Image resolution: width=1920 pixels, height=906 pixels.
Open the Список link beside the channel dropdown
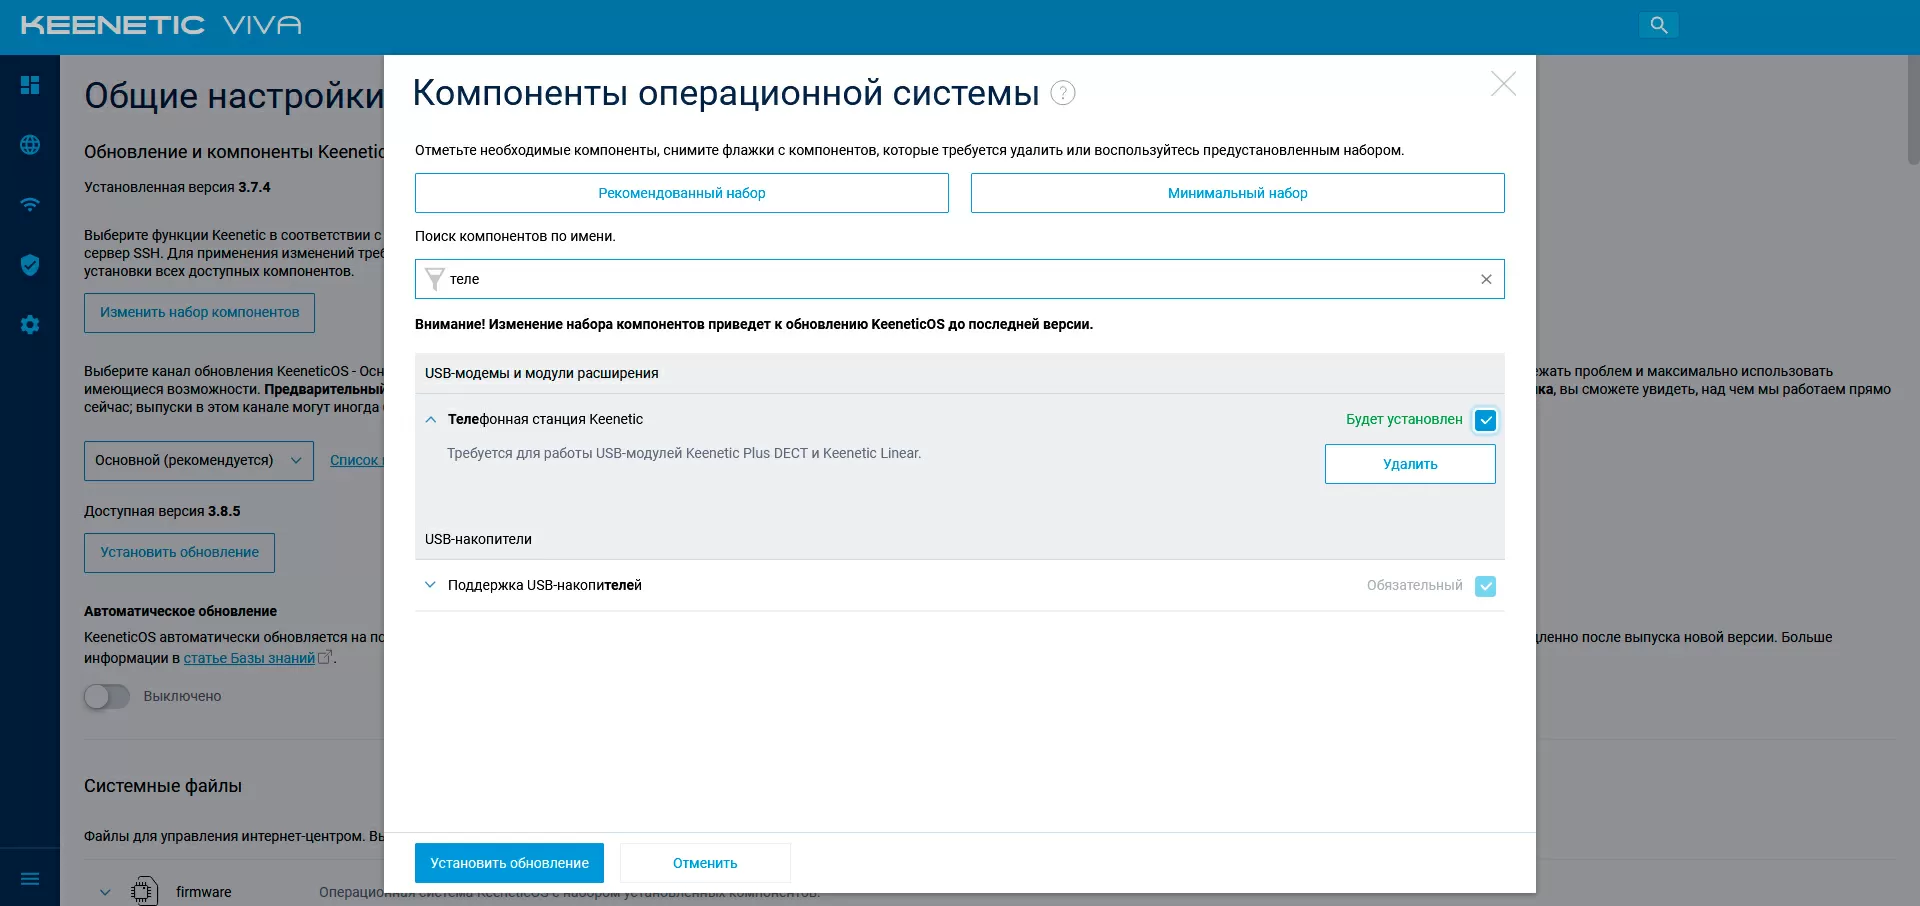tap(356, 460)
